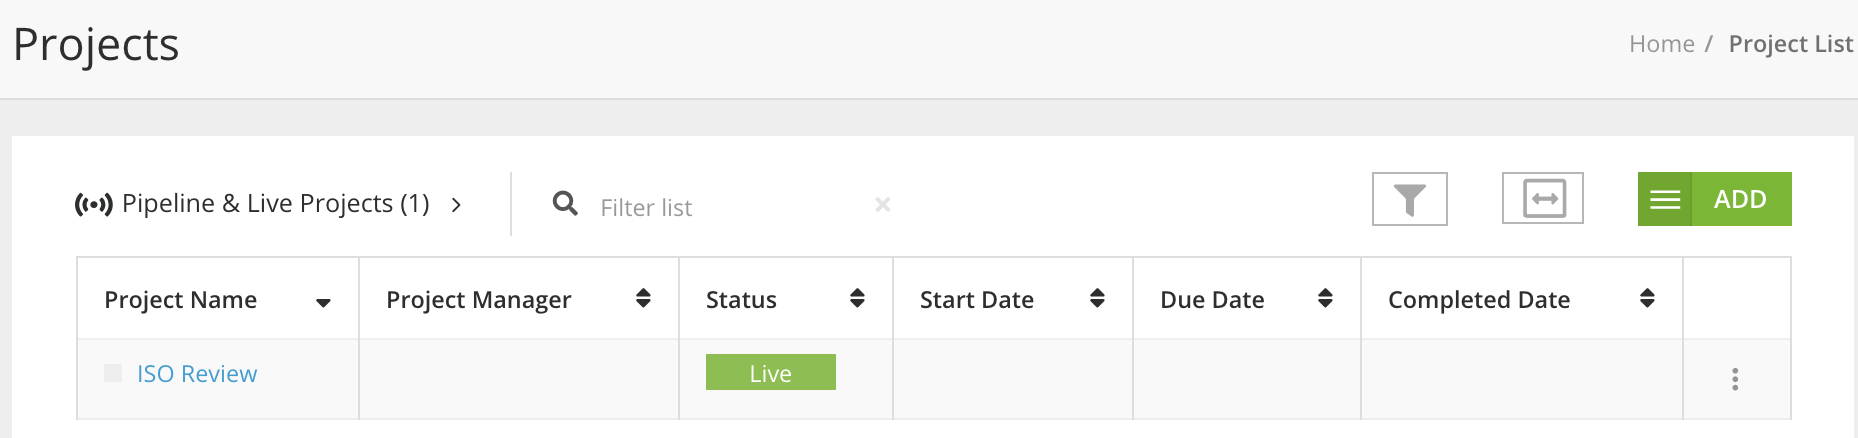Screen dimensions: 1858x438
Task: Click the green Live status badge
Action: (x=770, y=373)
